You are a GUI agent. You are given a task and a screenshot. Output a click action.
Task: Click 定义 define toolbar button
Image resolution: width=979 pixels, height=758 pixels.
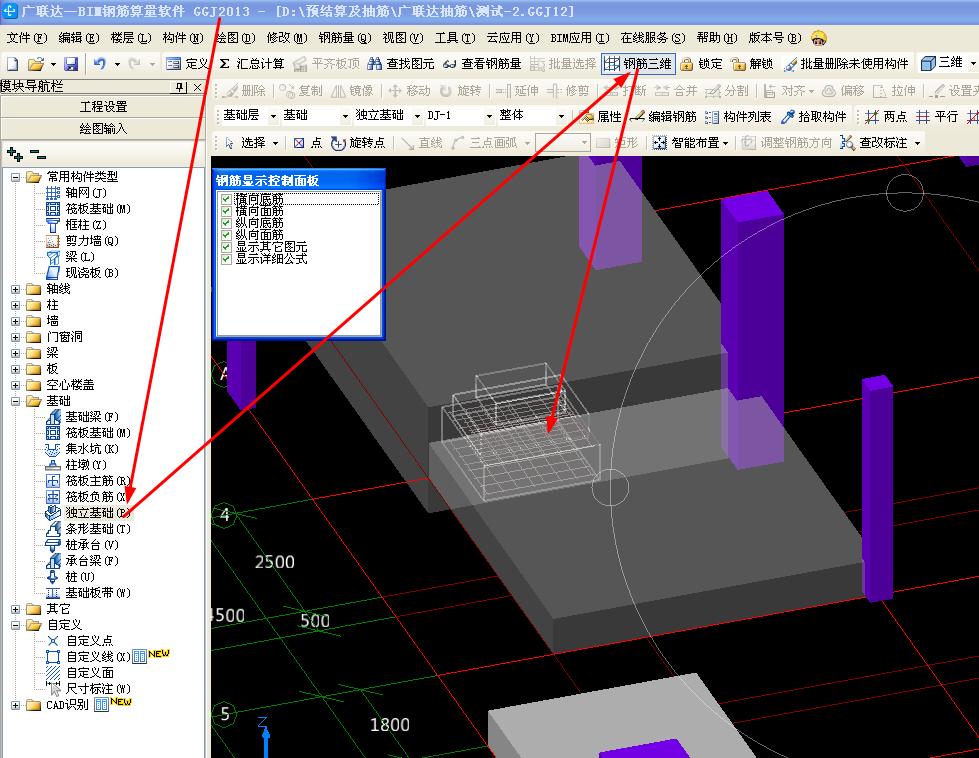click(187, 64)
